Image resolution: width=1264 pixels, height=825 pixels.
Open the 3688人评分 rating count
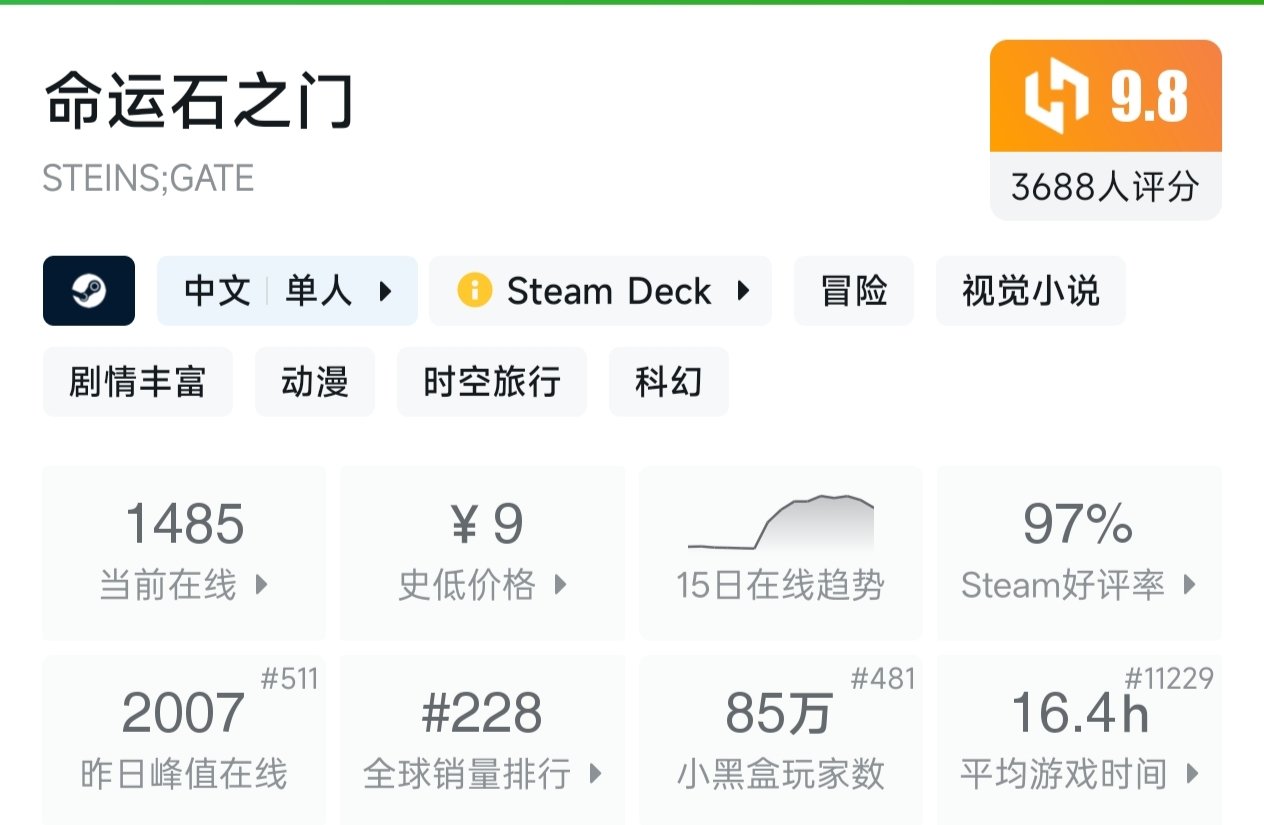click(x=1105, y=186)
